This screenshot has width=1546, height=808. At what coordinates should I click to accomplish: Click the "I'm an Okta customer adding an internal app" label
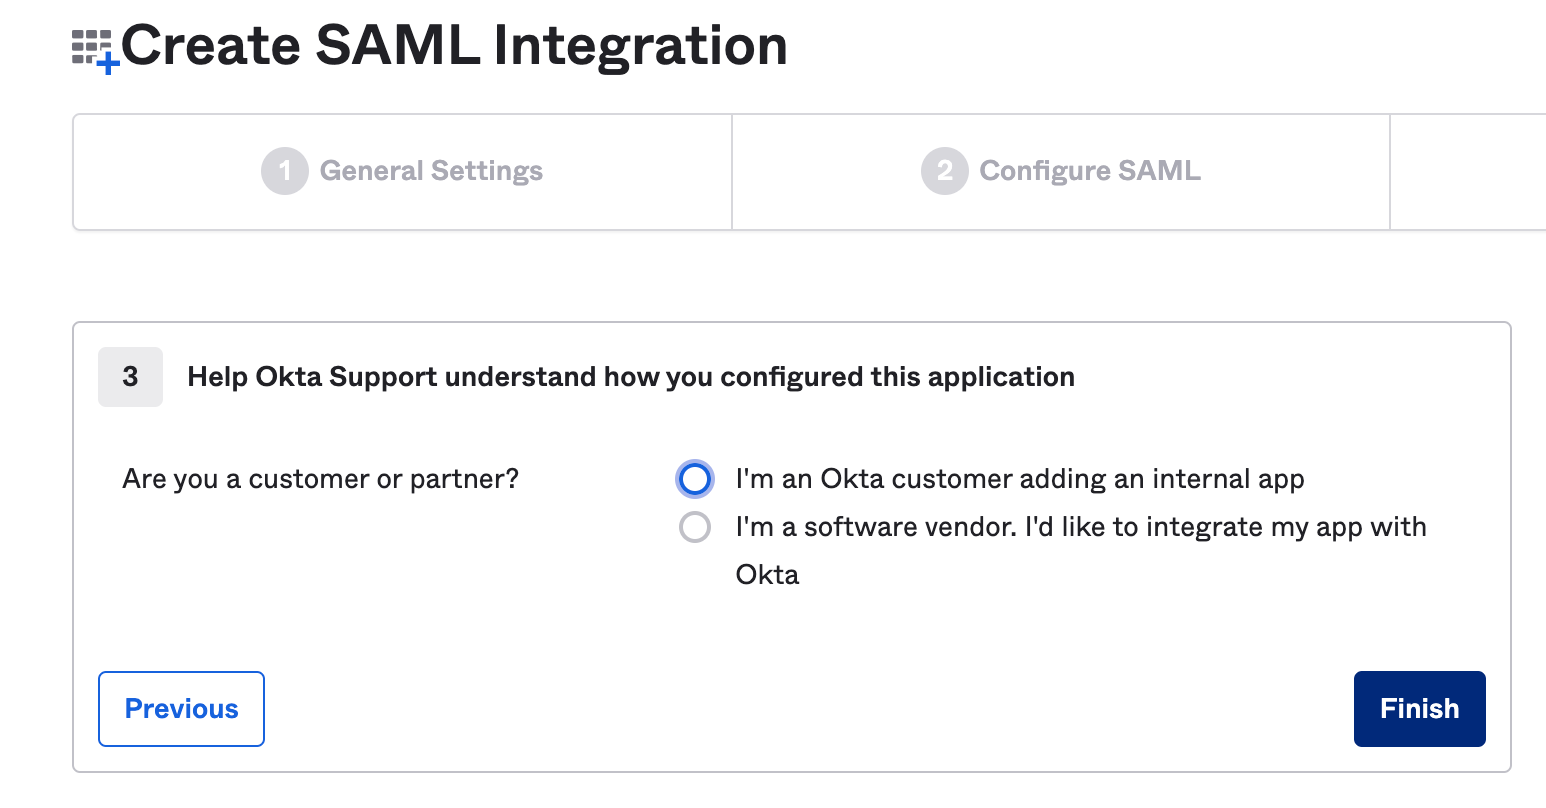coord(1020,479)
